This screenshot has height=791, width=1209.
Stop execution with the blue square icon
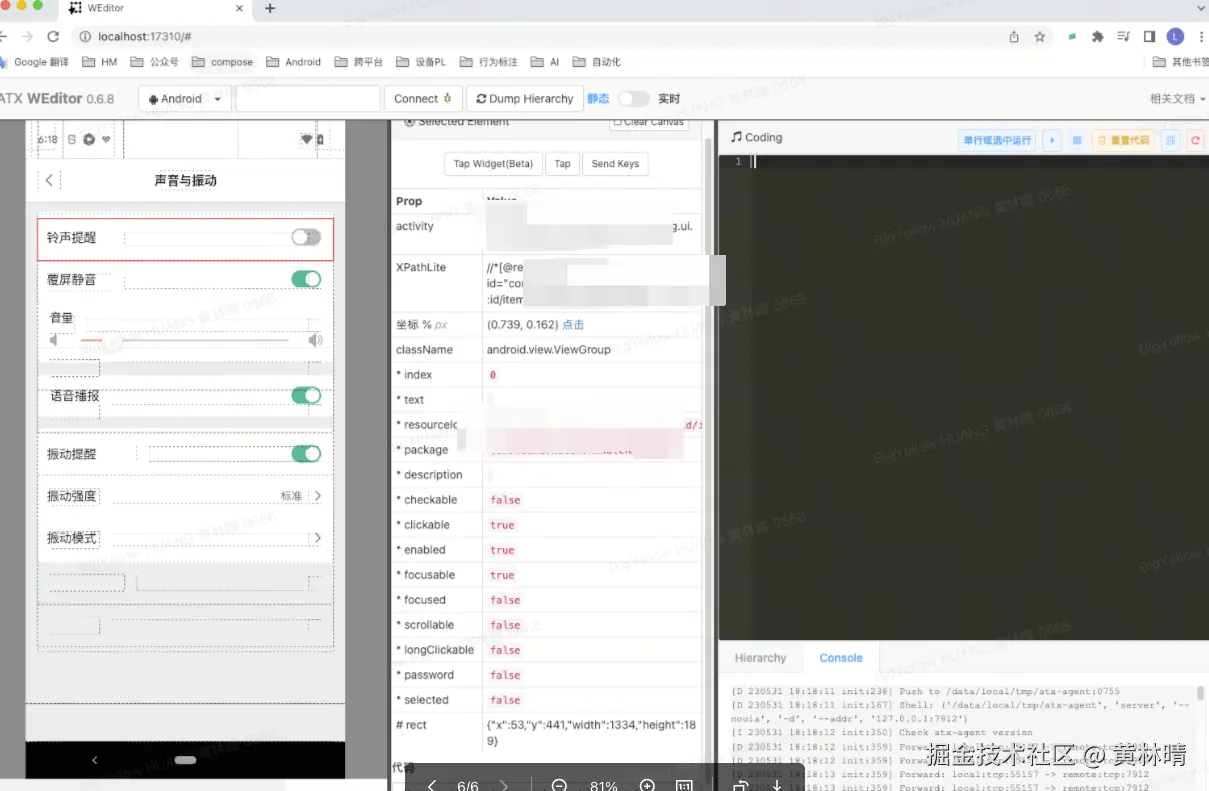coord(1077,141)
